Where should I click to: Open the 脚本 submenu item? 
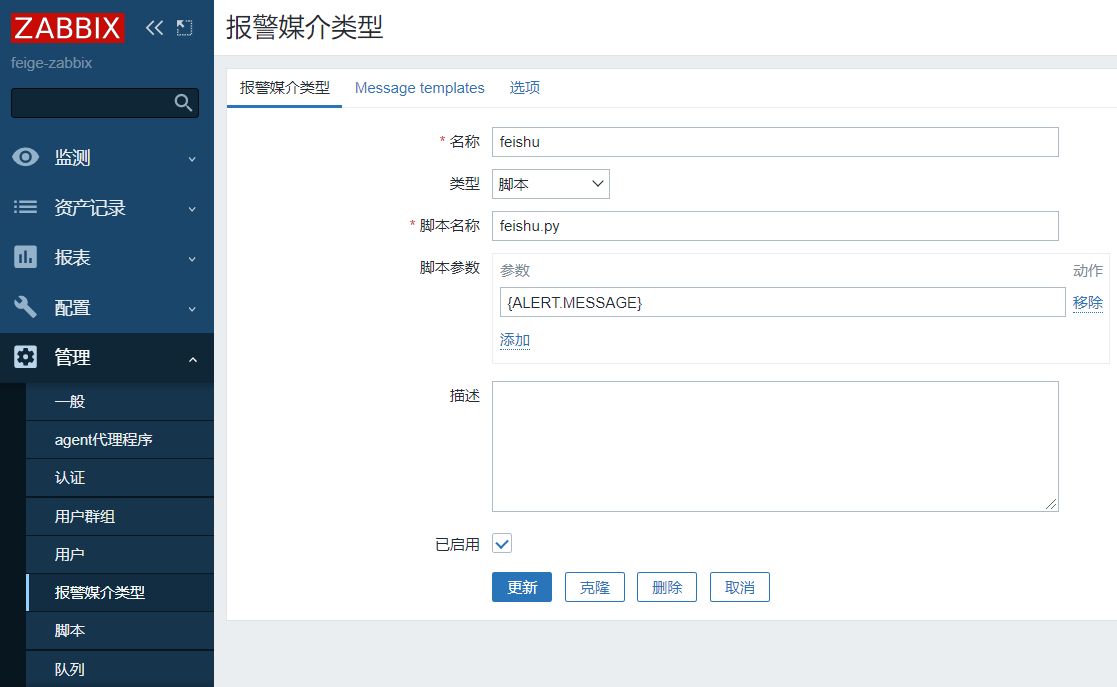pyautogui.click(x=120, y=631)
